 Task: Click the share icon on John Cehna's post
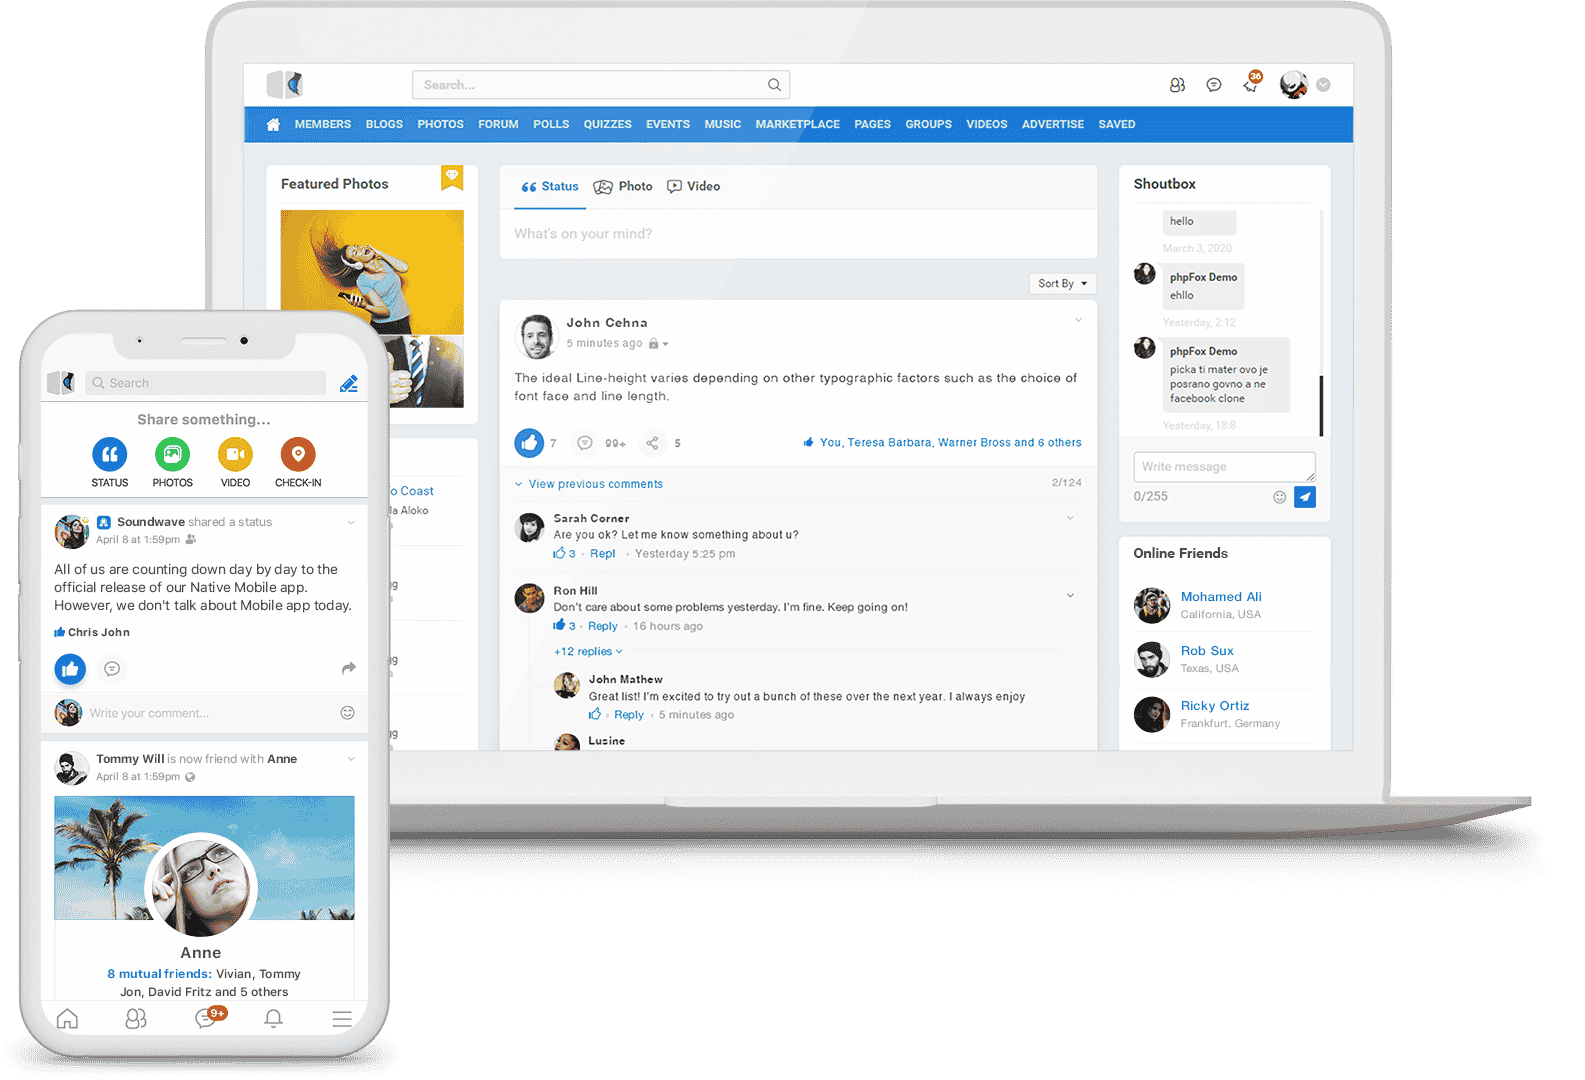652,443
